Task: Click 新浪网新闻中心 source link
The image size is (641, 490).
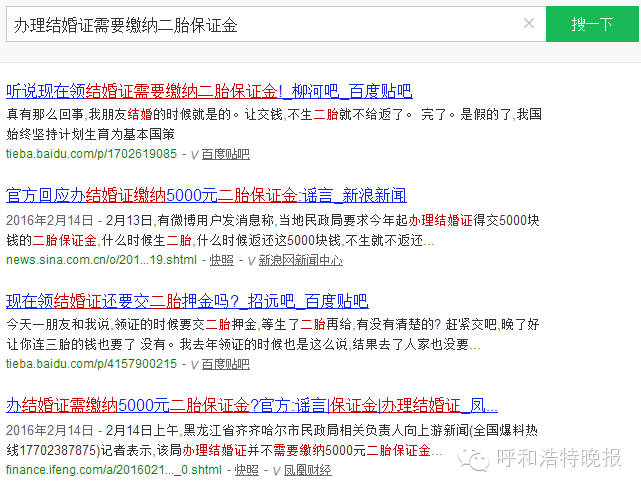Action: [300, 260]
